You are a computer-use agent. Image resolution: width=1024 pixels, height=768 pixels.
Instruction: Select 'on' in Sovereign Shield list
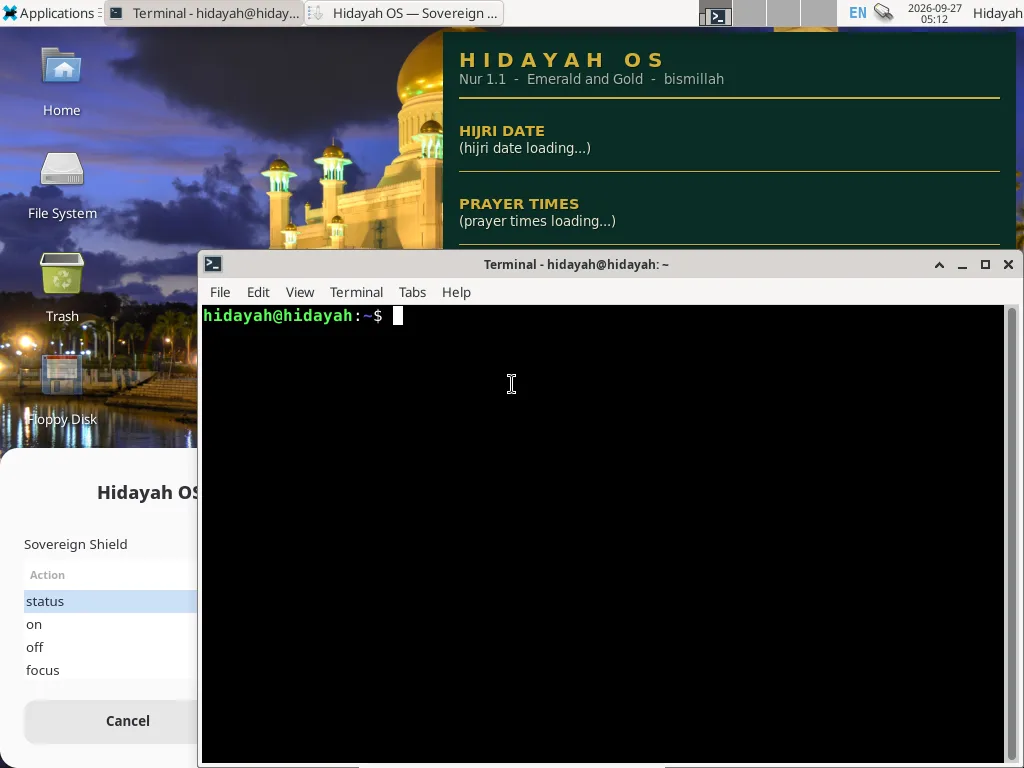click(x=110, y=624)
